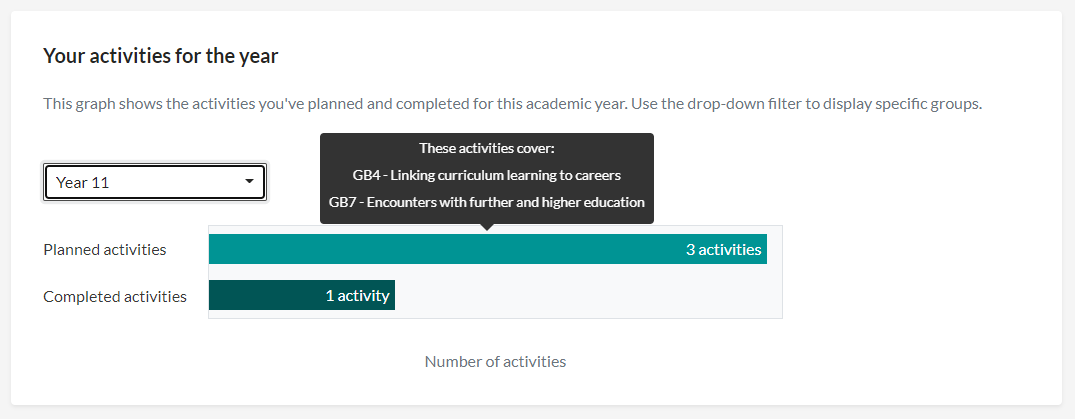
Task: Select the dark green Completed activities bar
Action: pyautogui.click(x=302, y=296)
